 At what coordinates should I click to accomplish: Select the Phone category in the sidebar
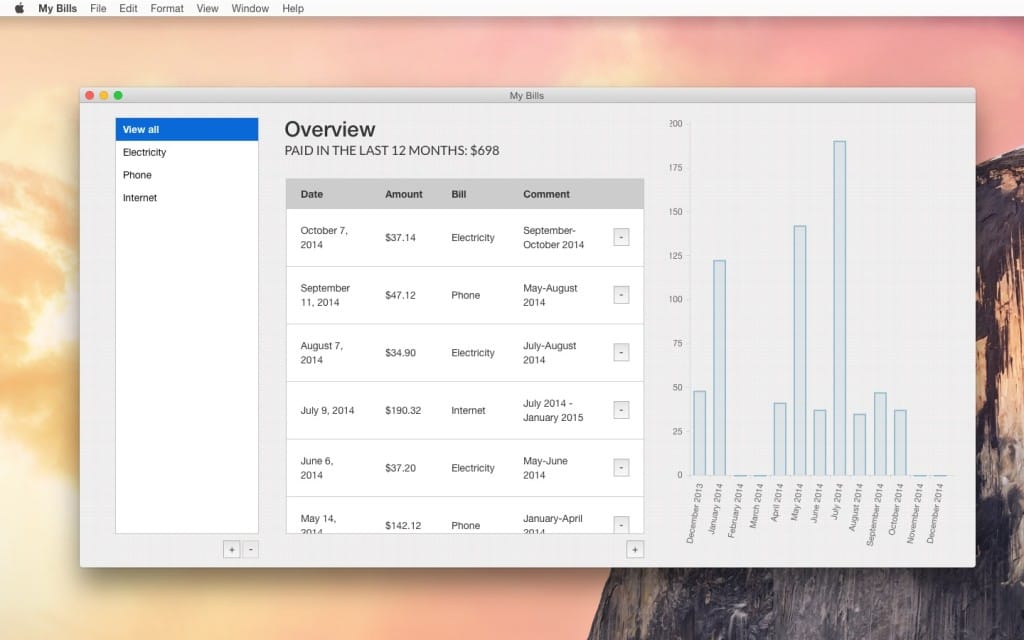187,175
